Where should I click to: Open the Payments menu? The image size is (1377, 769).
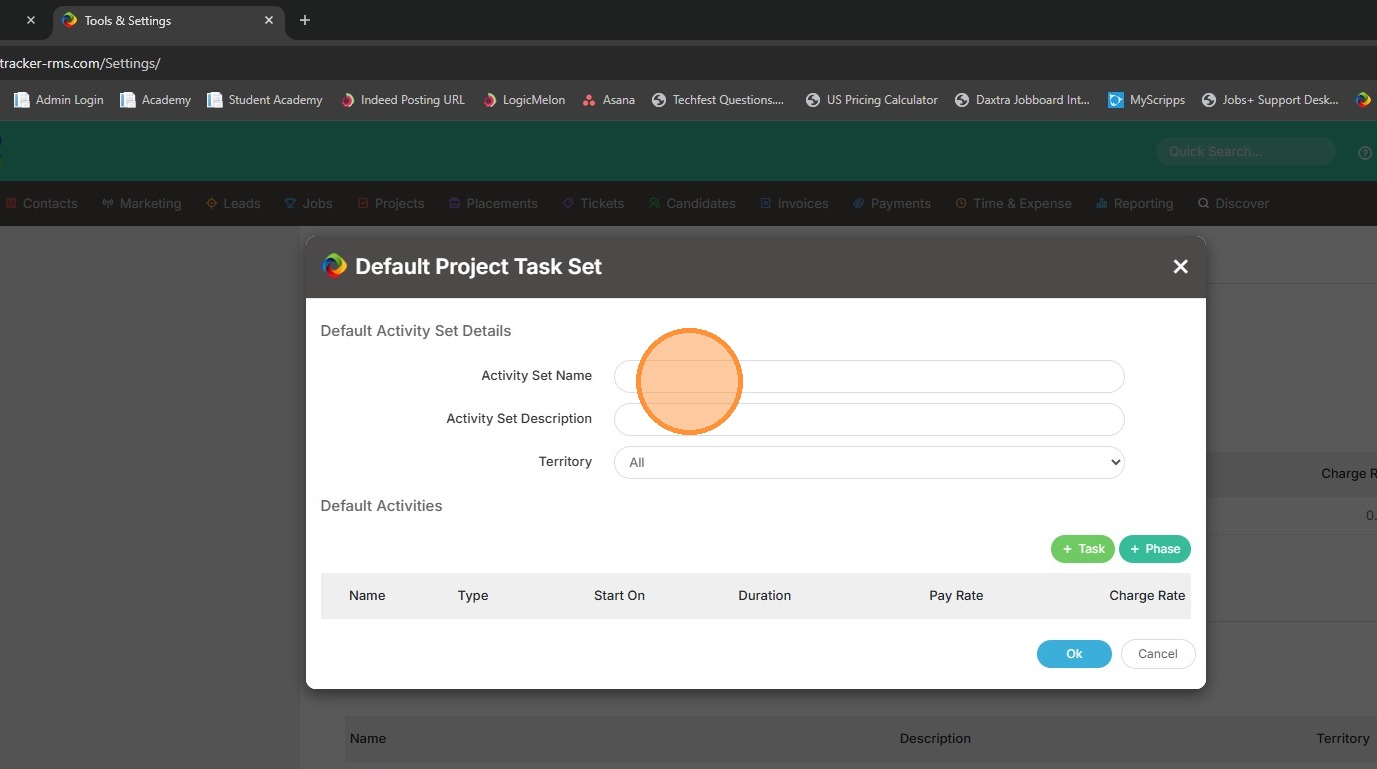(892, 203)
